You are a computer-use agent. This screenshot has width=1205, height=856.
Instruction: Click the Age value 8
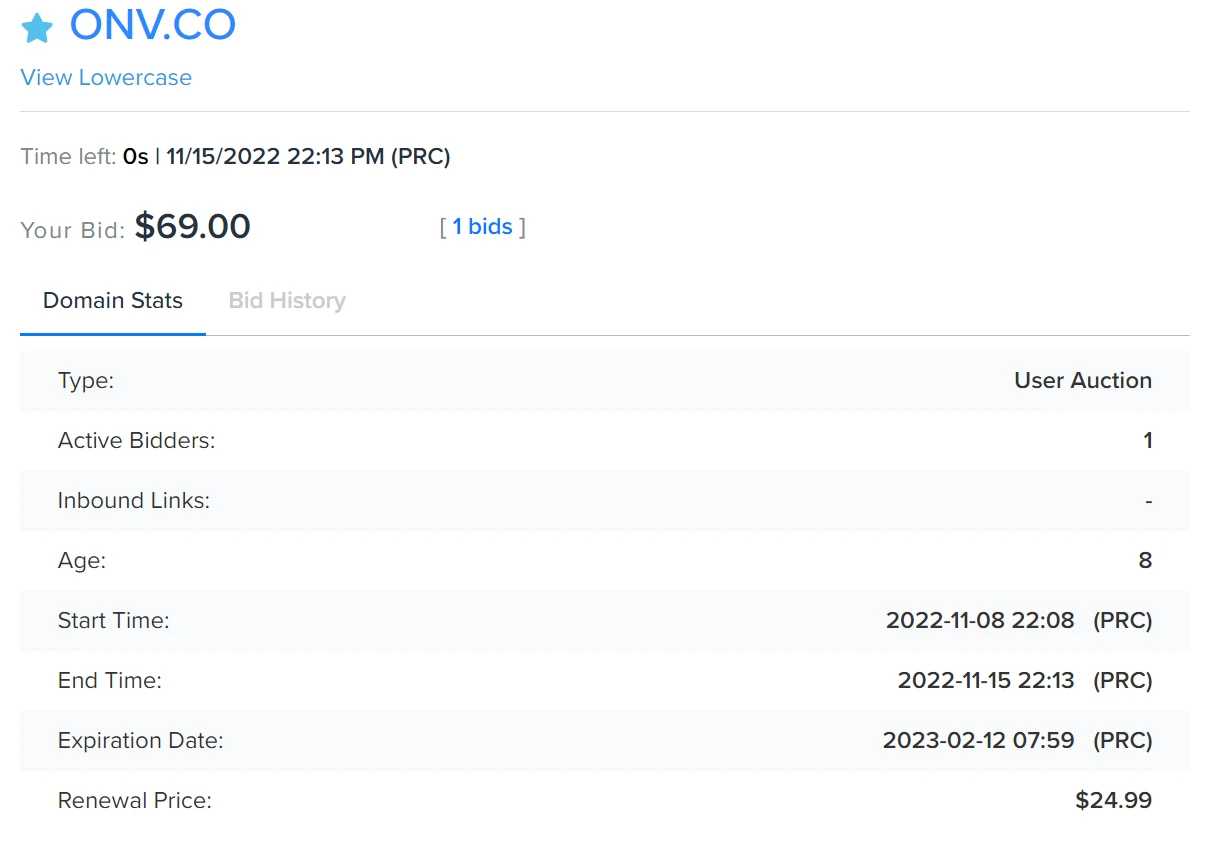pos(1145,560)
